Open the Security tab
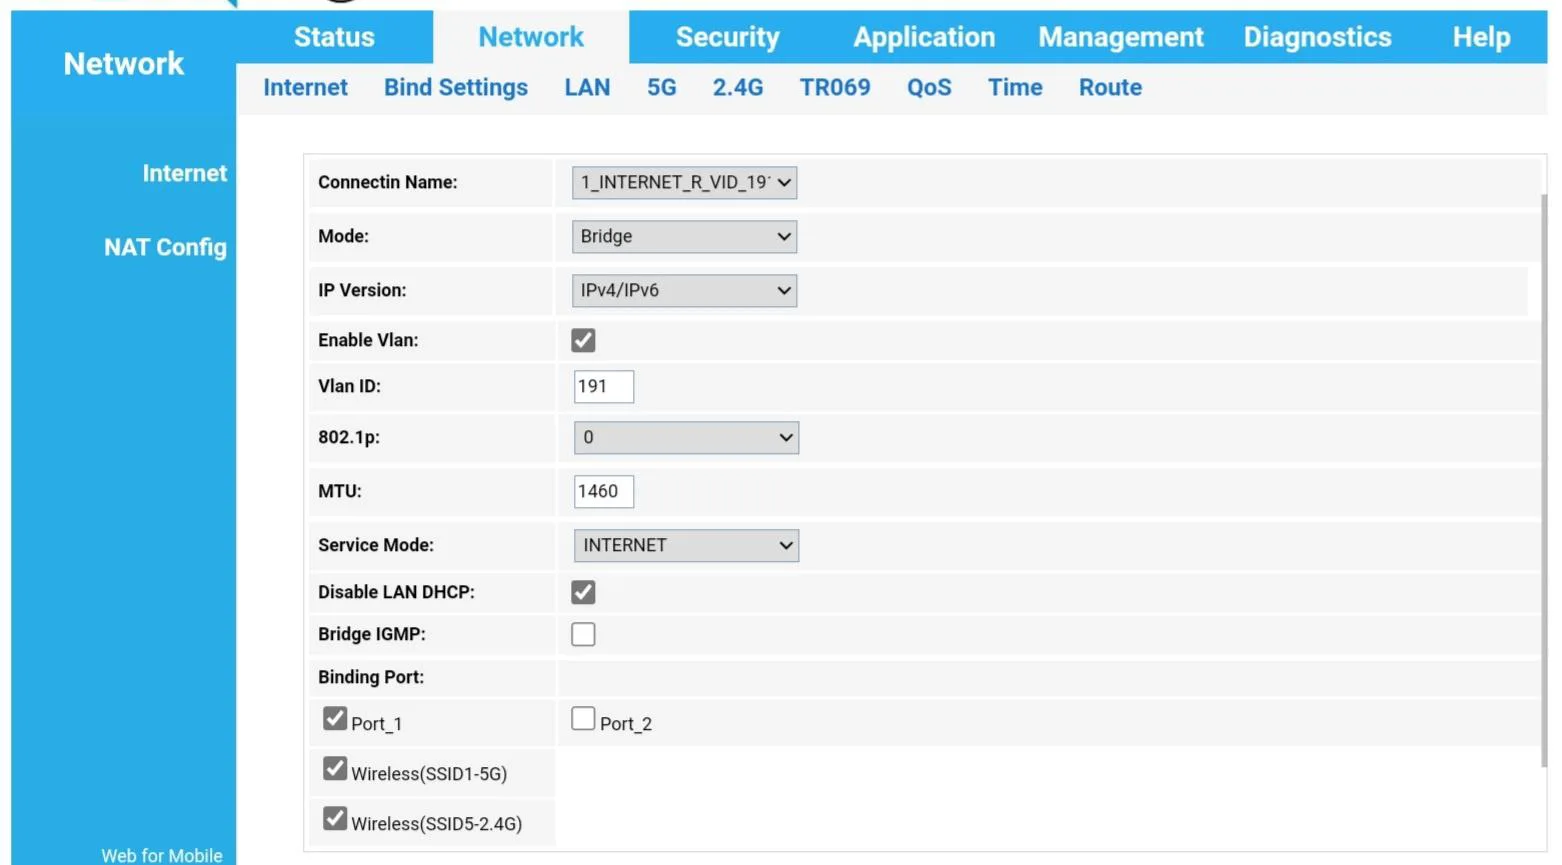Viewport: 1562px width, 865px height. coord(727,38)
